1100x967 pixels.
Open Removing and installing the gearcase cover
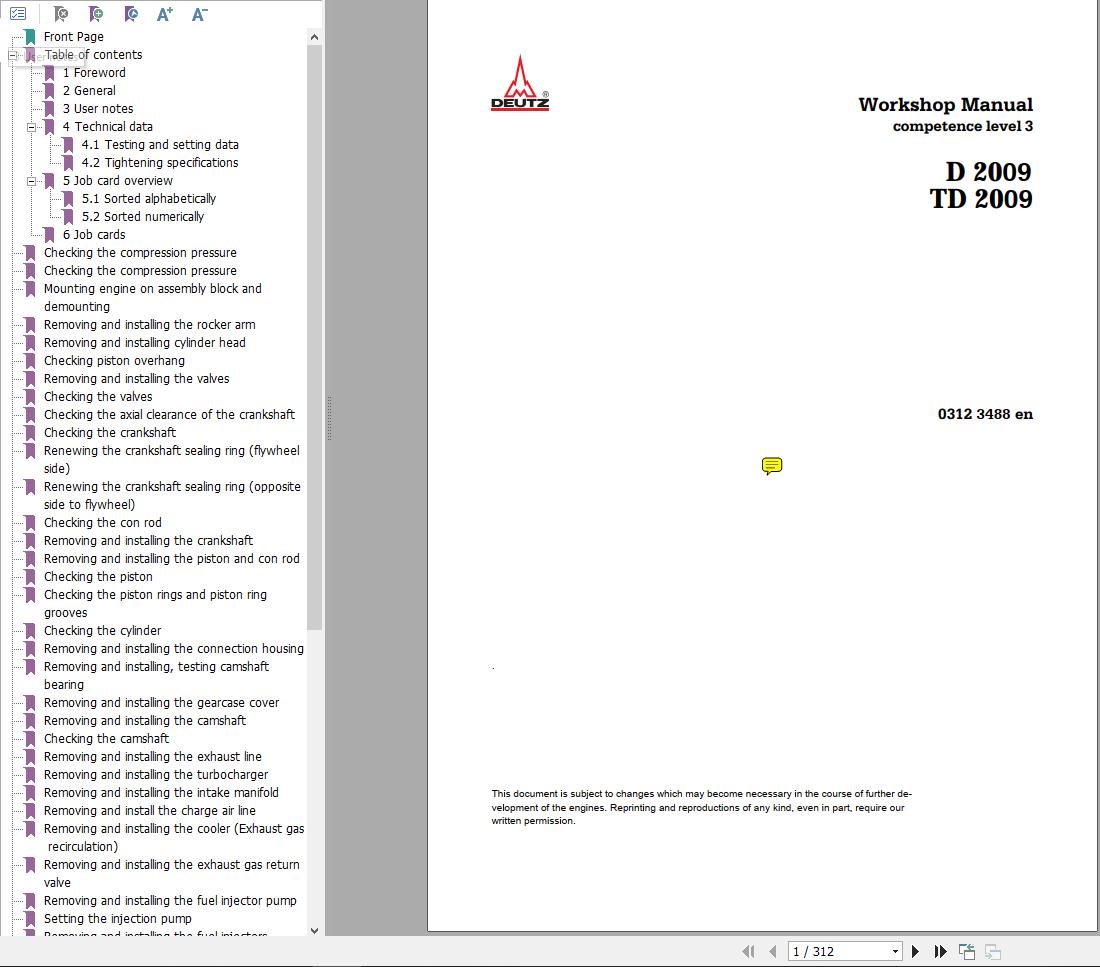pos(161,703)
